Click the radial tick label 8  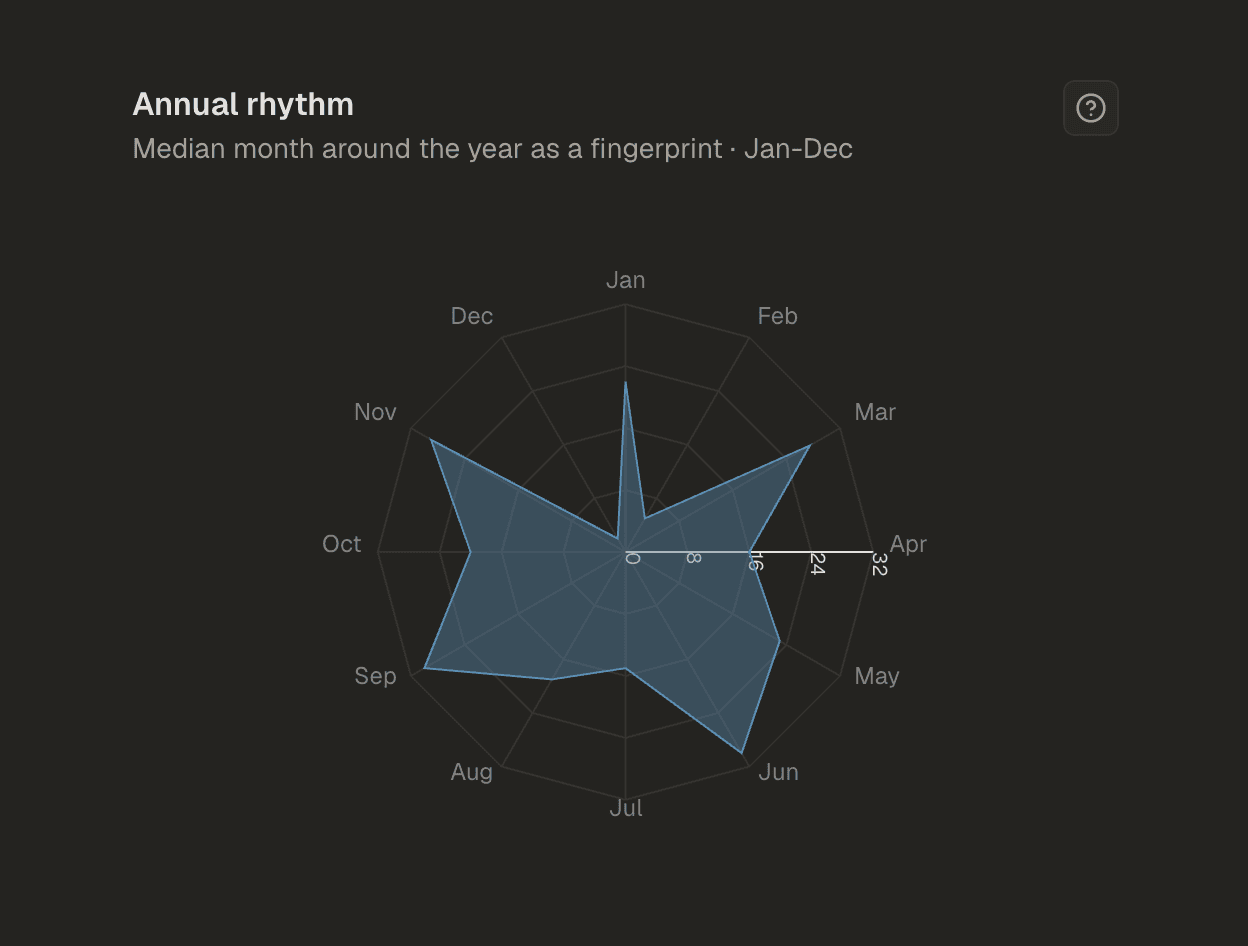[692, 559]
